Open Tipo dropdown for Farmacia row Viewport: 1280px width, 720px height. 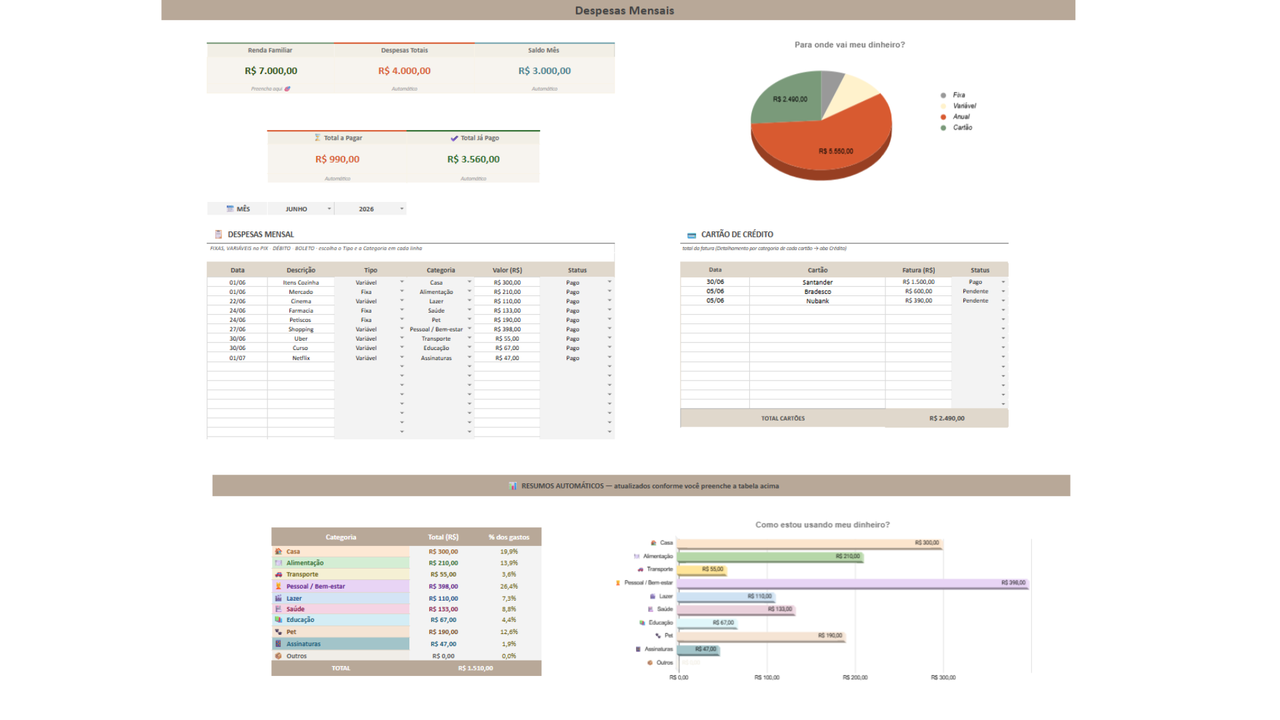click(x=402, y=310)
